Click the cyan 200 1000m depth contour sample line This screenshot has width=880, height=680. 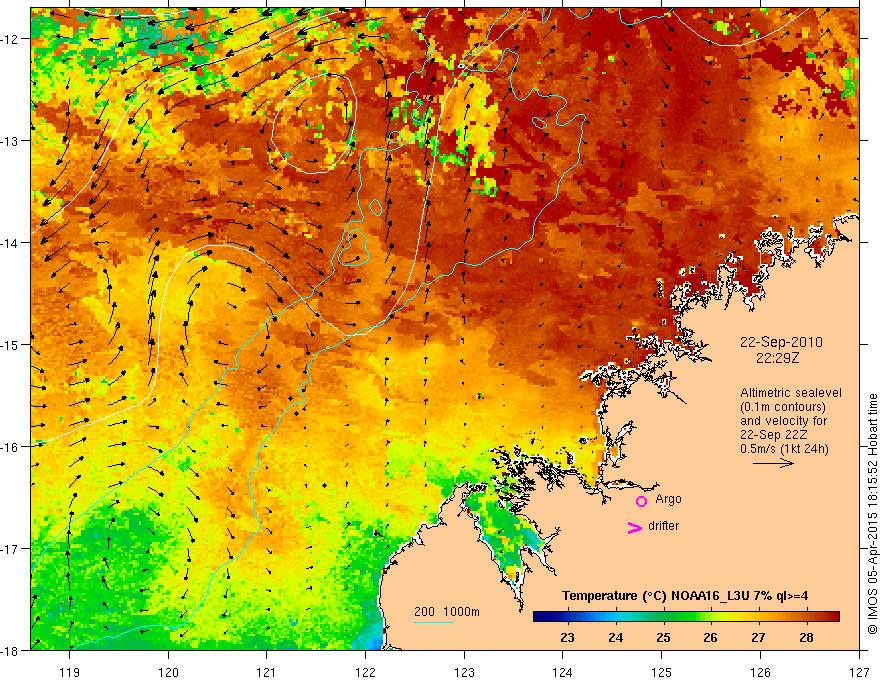433,622
